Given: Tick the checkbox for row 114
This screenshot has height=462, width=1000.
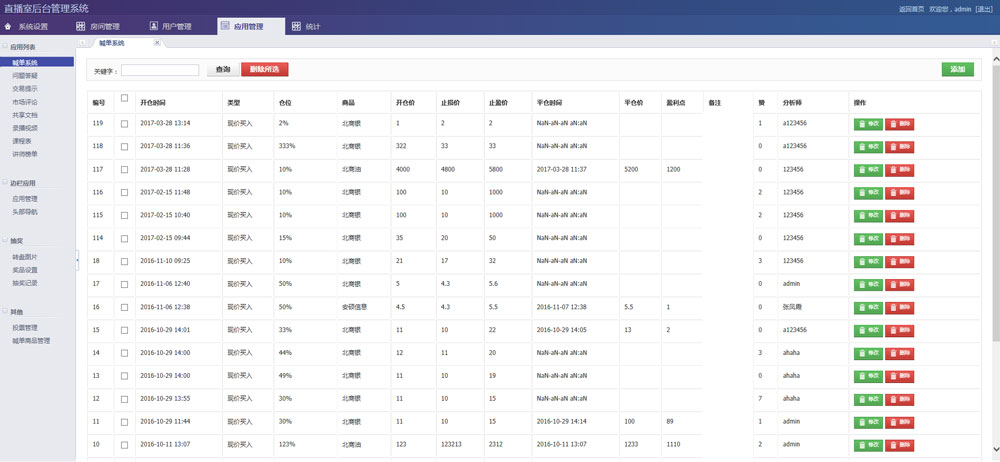Looking at the screenshot, I should [124, 238].
